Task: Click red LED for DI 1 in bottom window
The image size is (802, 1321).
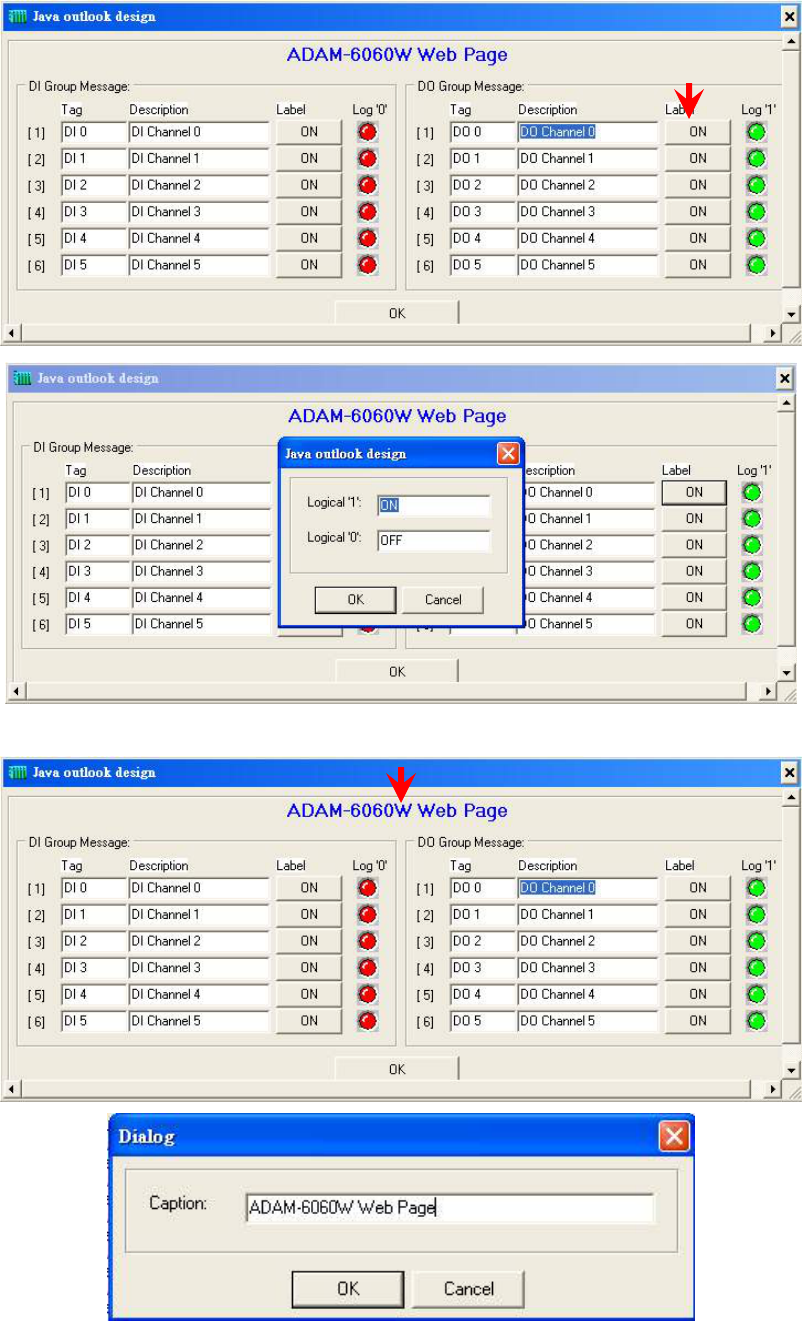Action: (x=367, y=914)
